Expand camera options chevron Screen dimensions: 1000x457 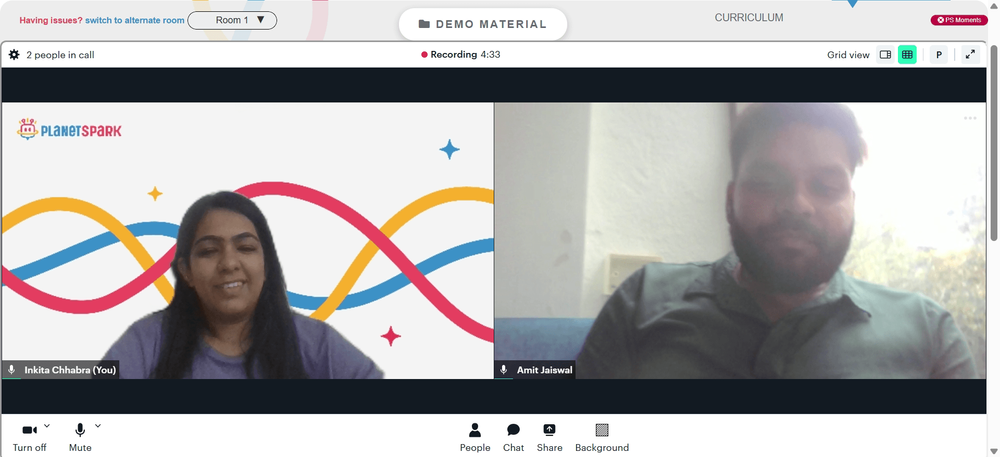[47, 426]
